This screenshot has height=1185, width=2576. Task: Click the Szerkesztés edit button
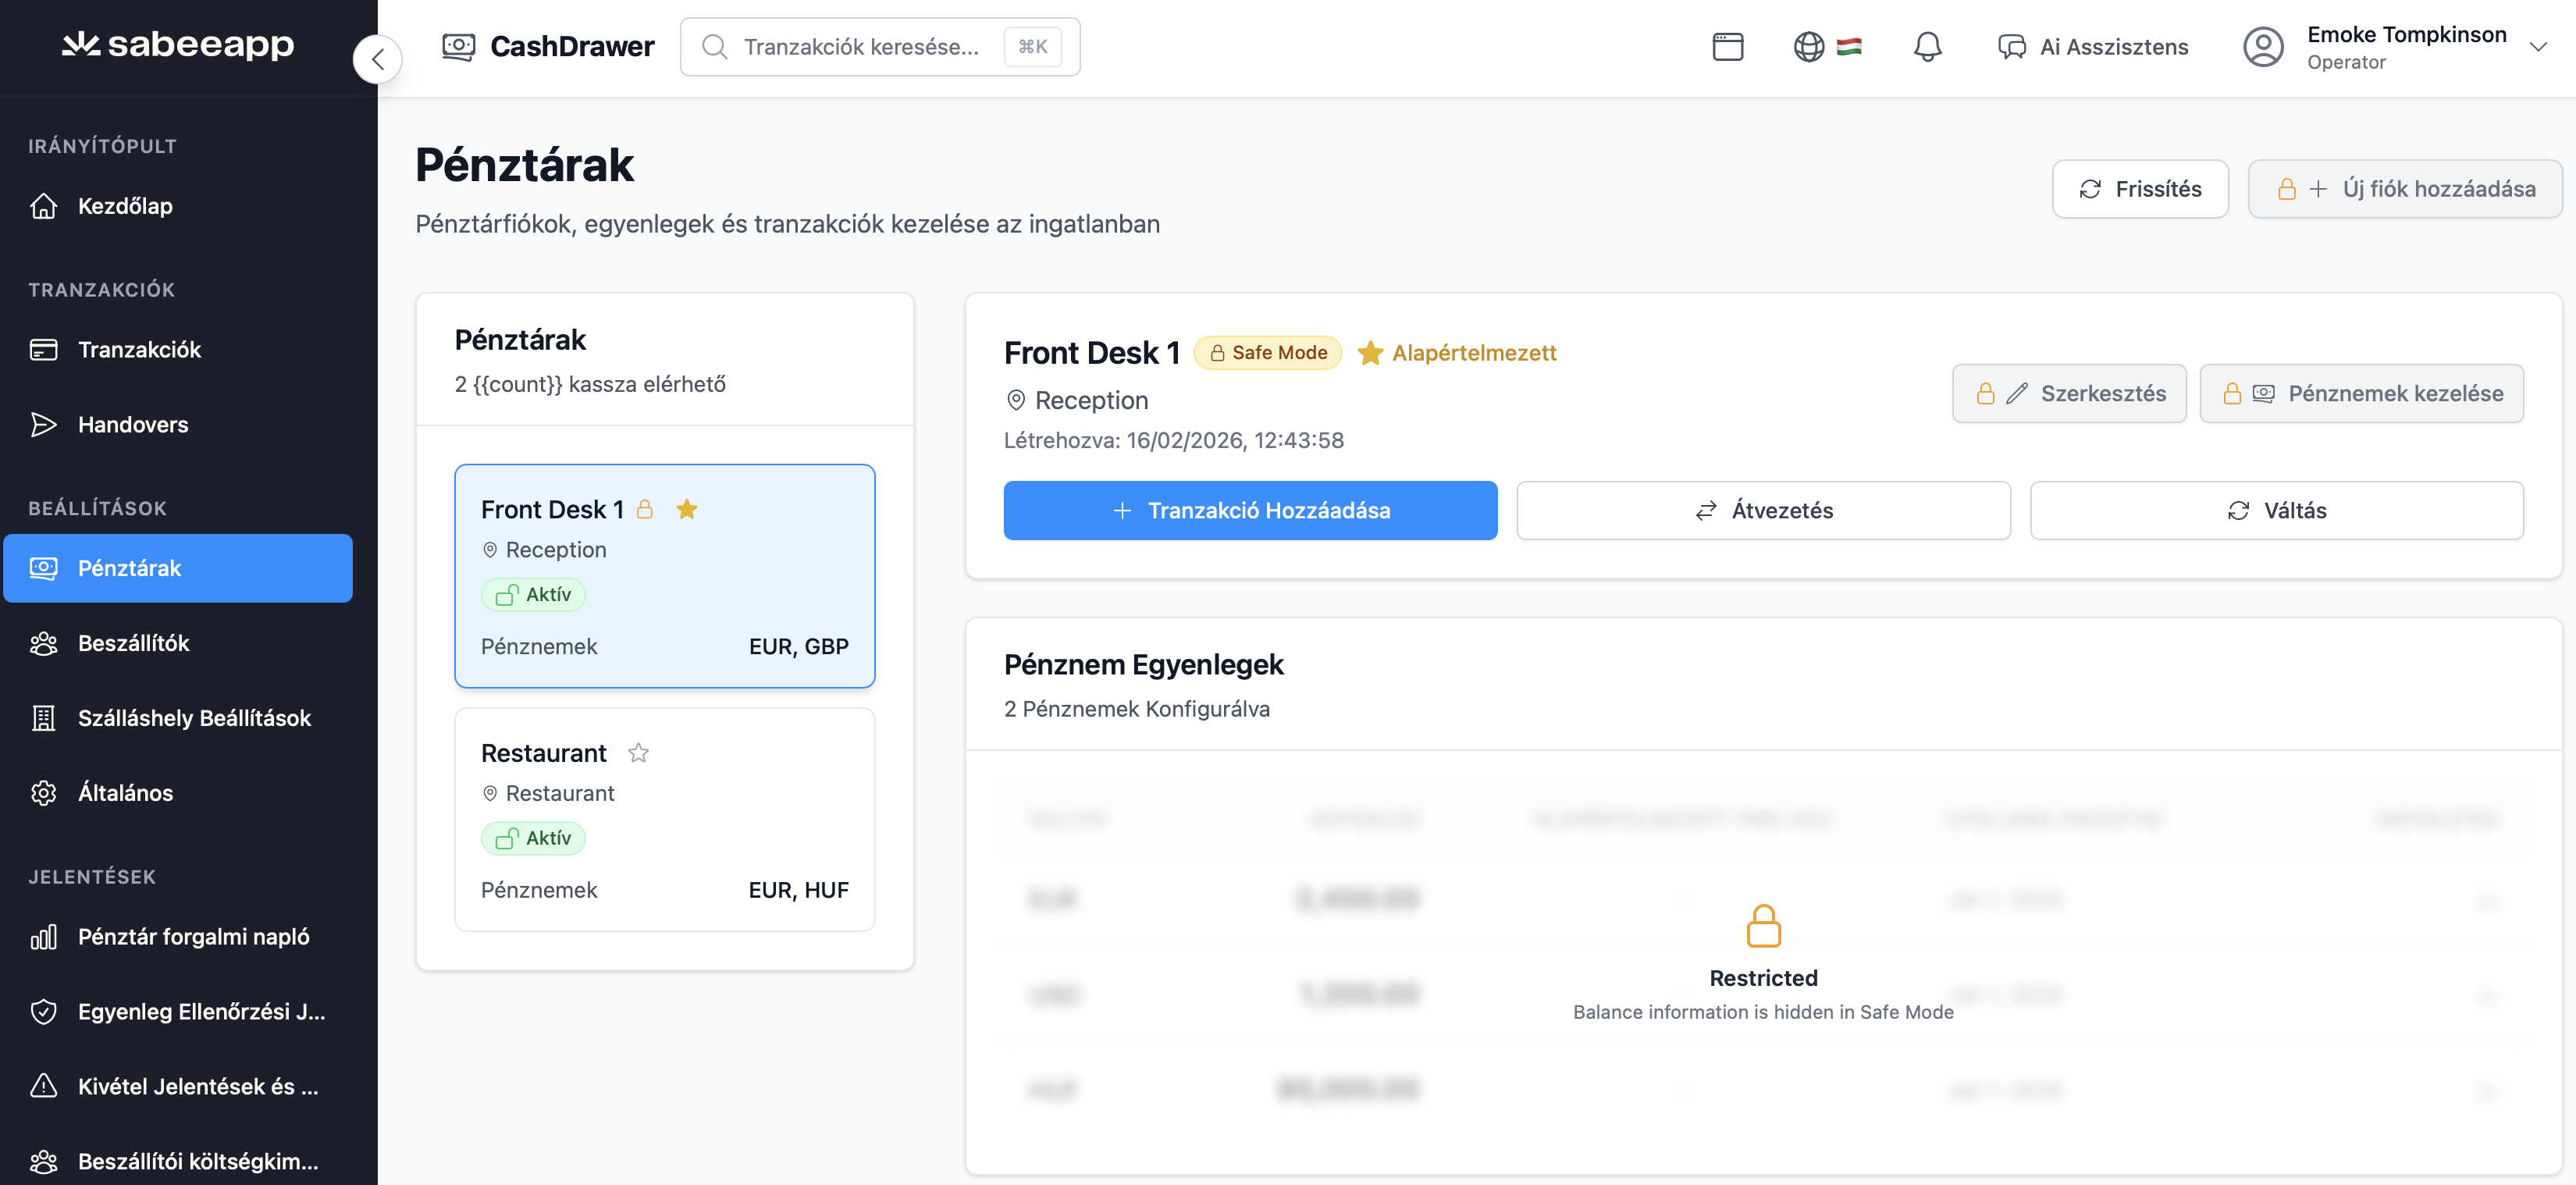pos(2068,394)
